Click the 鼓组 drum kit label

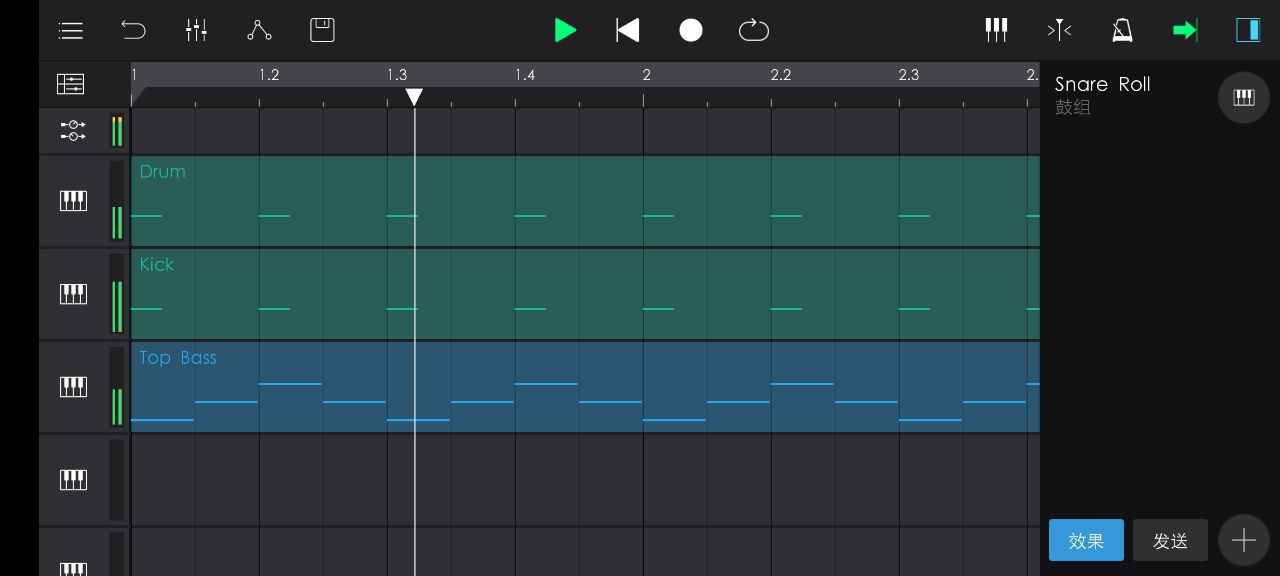(1073, 107)
